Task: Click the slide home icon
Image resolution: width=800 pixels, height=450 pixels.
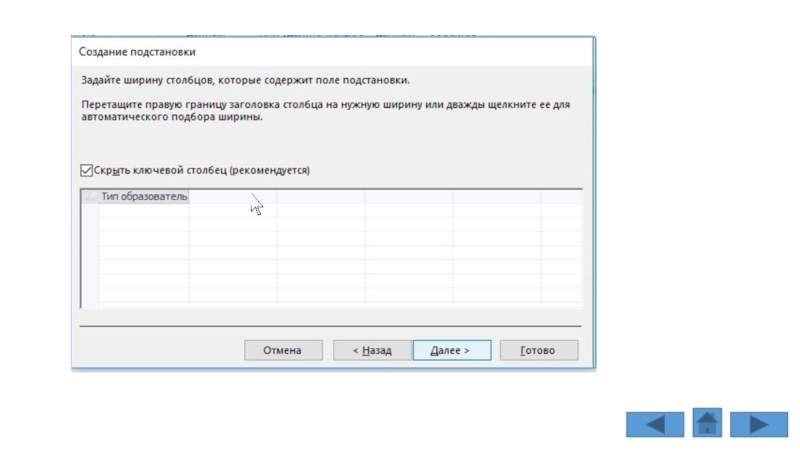Action: tap(707, 422)
